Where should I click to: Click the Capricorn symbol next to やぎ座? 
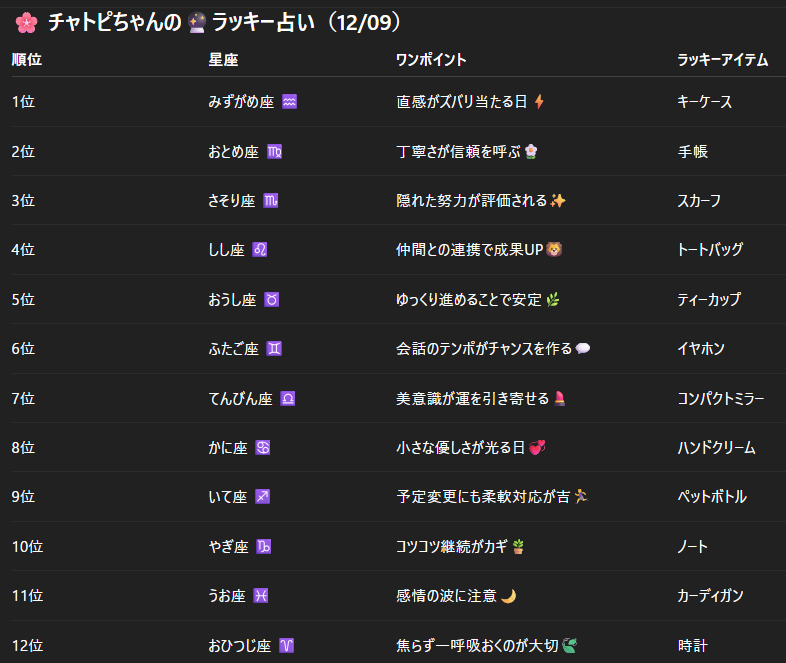coord(265,547)
